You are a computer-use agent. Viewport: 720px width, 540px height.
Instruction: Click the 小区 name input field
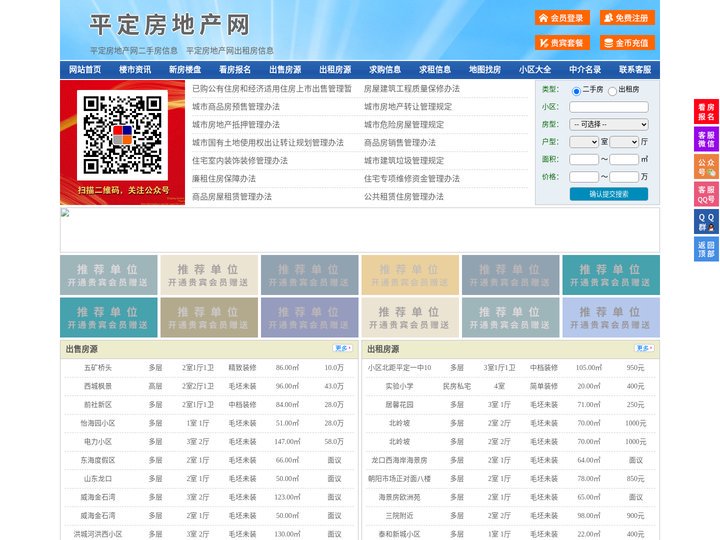609,107
